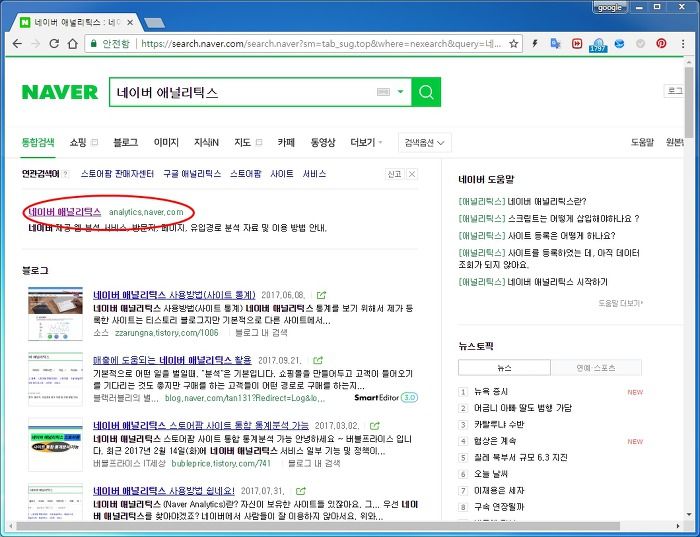Switch news topic to 뉴스 tab
700x537 pixels.
pos(504,368)
